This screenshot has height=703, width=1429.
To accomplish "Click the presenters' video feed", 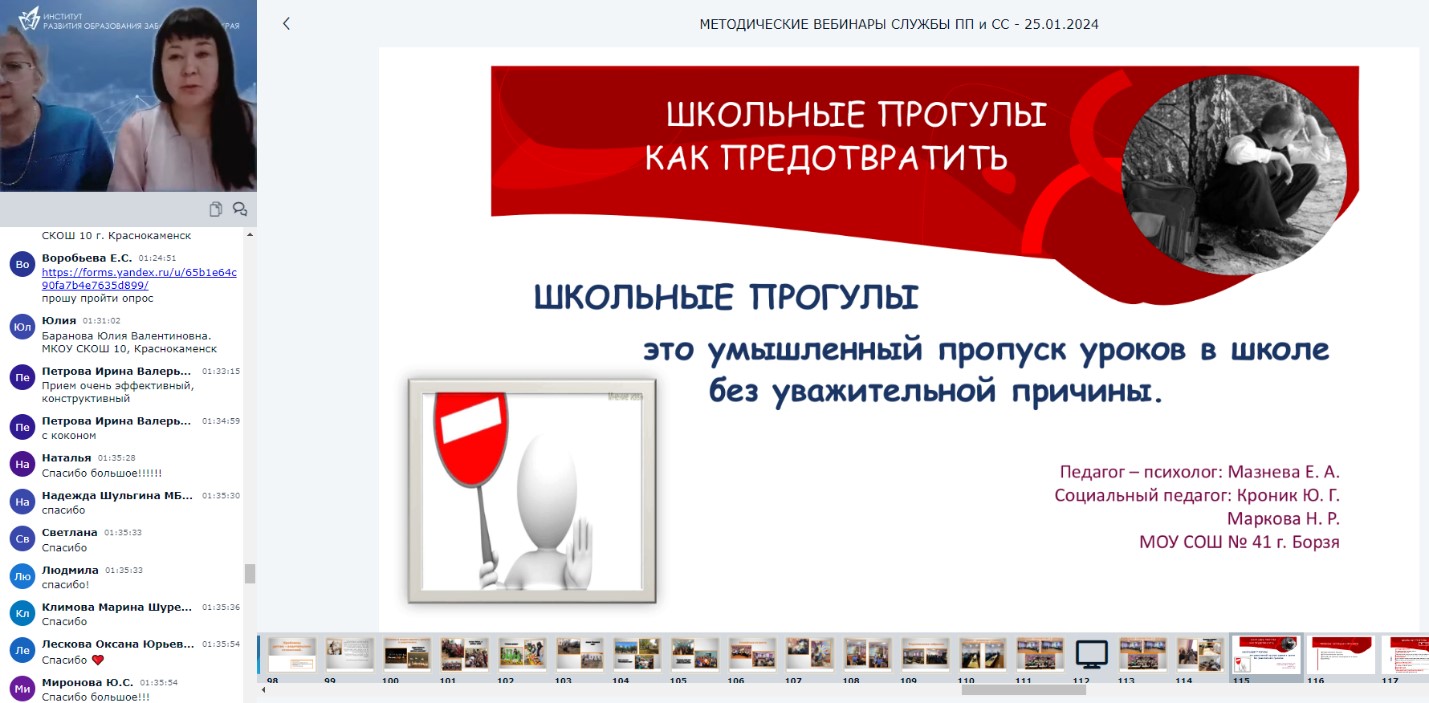I will coord(128,96).
